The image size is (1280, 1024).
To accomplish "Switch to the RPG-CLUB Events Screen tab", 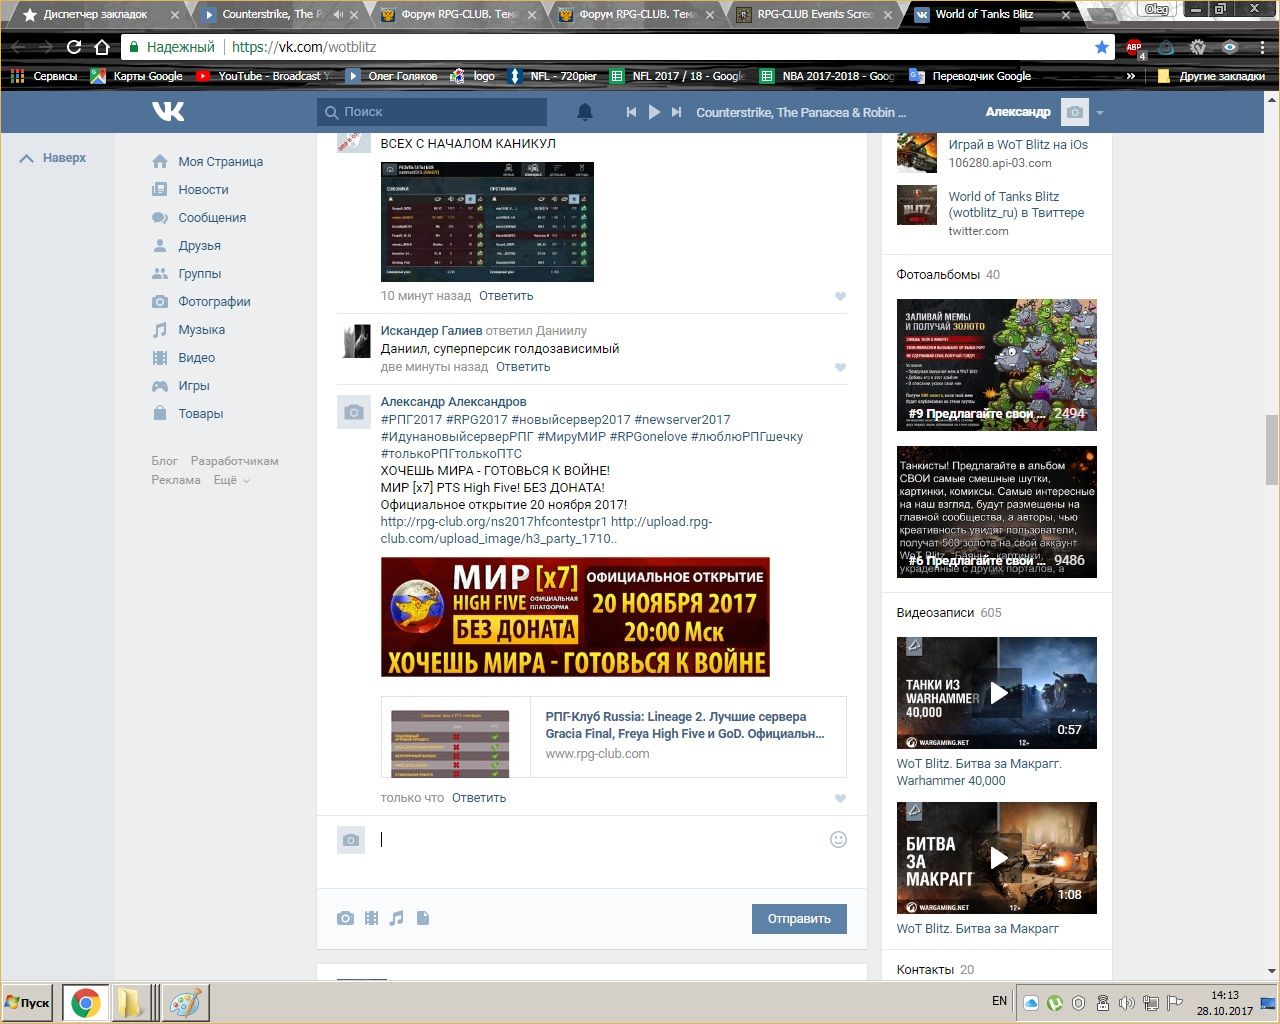I will (815, 15).
